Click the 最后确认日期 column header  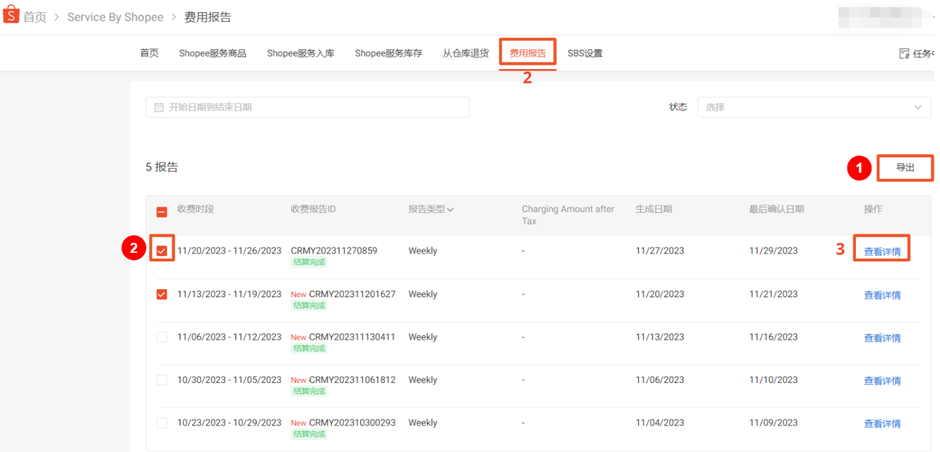776,209
